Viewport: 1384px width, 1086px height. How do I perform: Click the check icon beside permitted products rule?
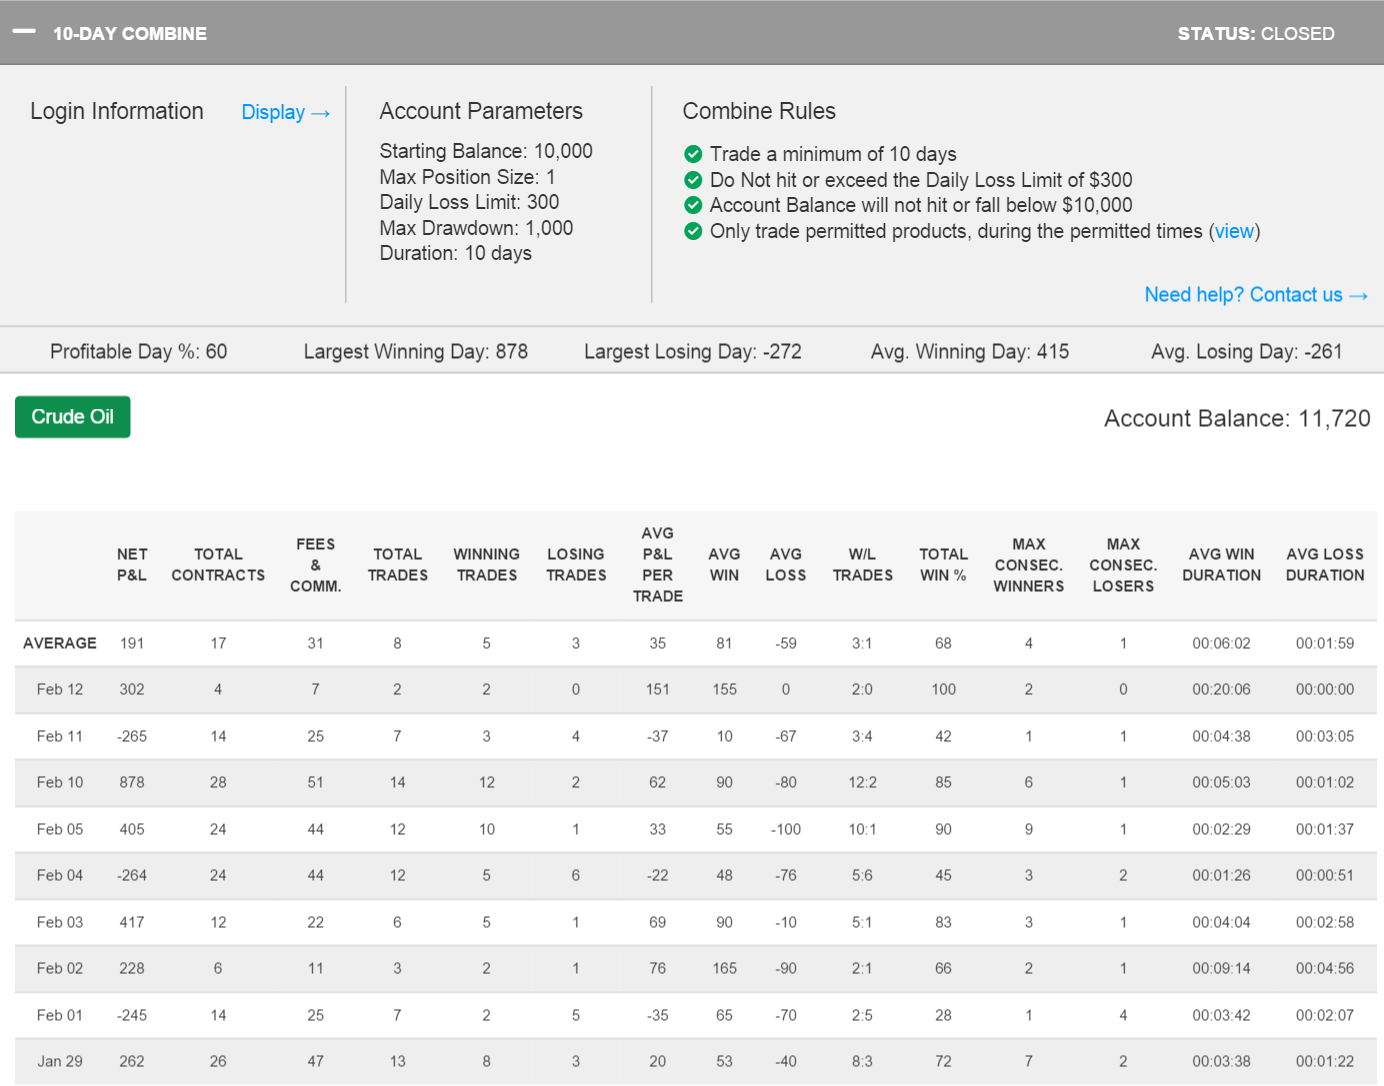tap(693, 231)
